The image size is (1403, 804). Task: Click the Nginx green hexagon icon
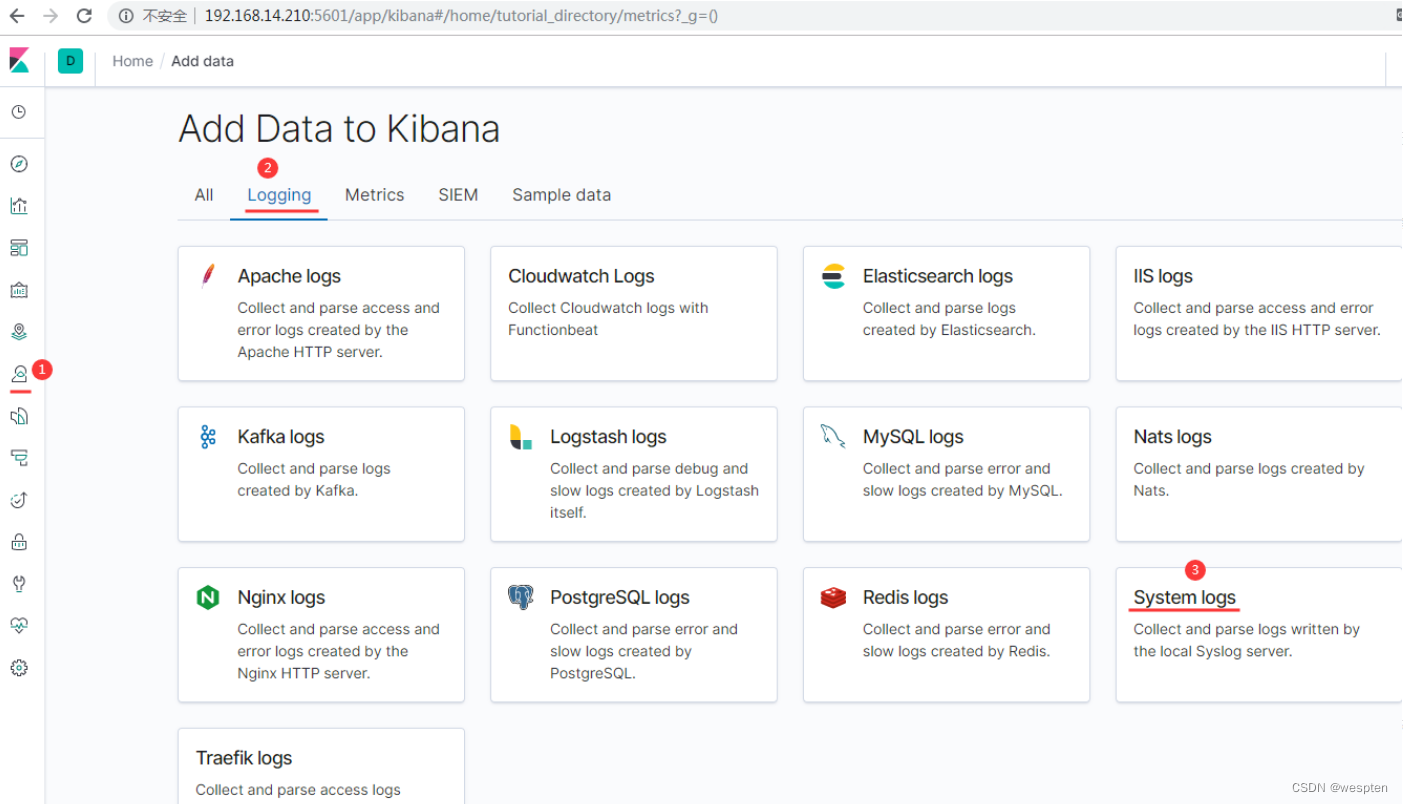[207, 598]
